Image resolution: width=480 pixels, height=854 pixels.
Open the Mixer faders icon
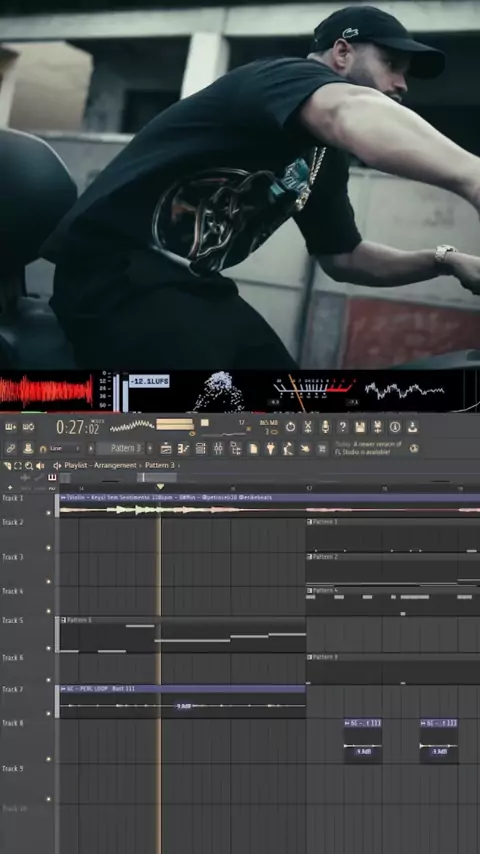coord(218,448)
